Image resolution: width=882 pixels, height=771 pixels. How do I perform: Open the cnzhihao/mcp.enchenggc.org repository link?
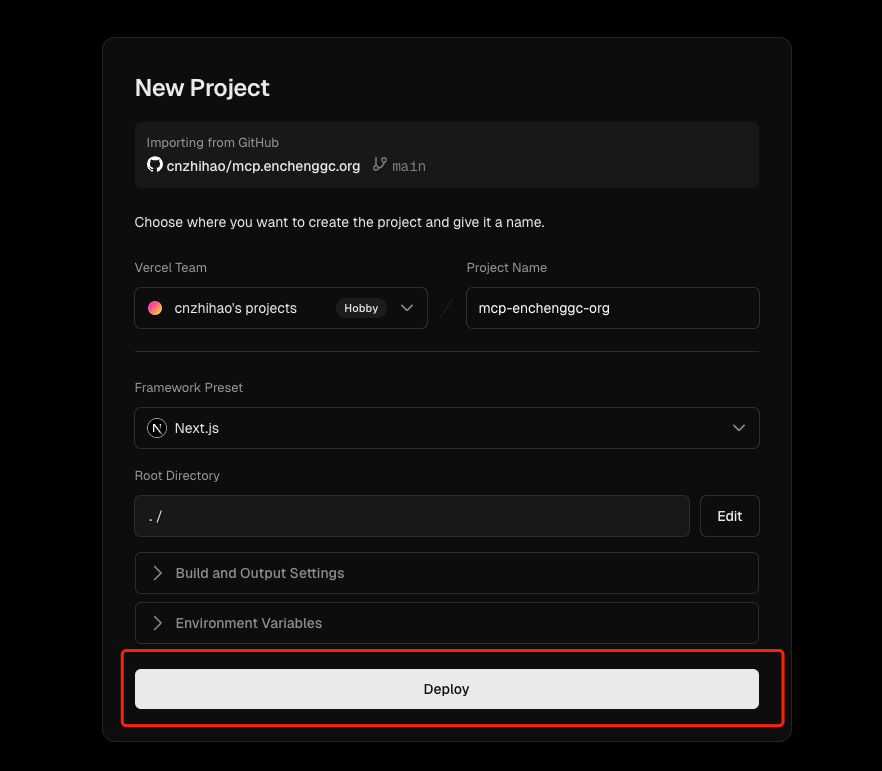coord(264,166)
